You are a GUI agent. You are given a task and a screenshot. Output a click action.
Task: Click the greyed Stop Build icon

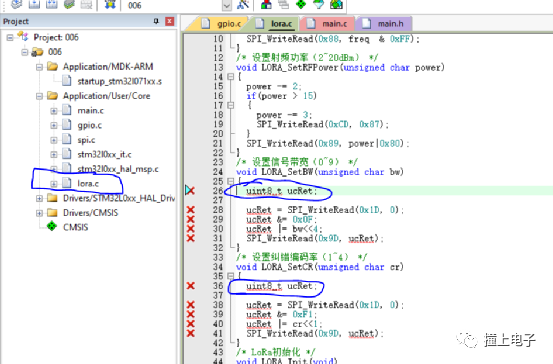[86, 4]
